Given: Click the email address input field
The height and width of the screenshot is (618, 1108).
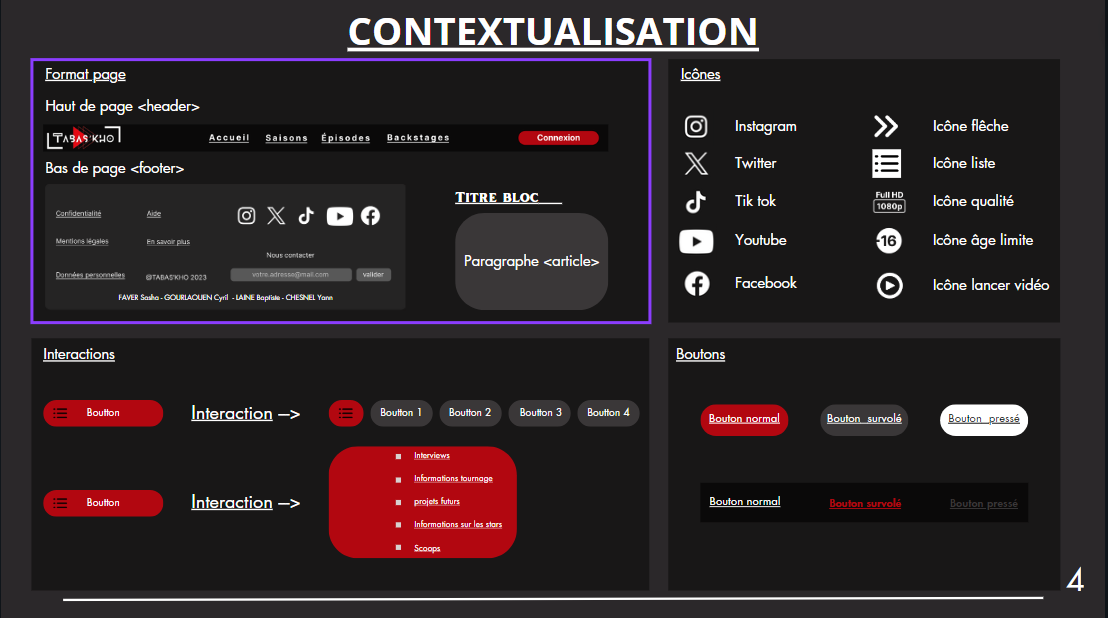Looking at the screenshot, I should (x=291, y=274).
